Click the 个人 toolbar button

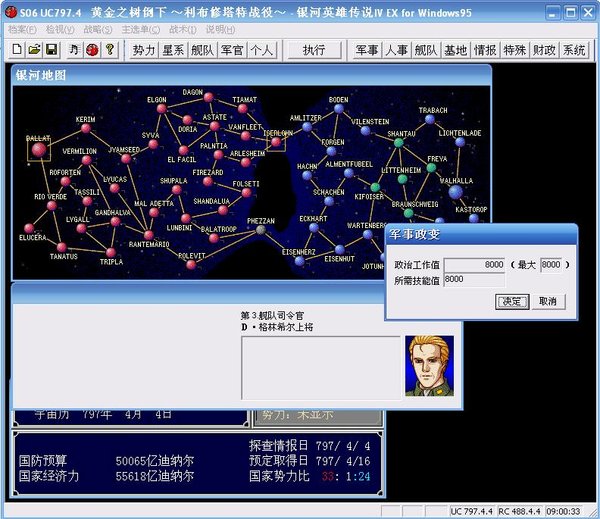pos(262,50)
